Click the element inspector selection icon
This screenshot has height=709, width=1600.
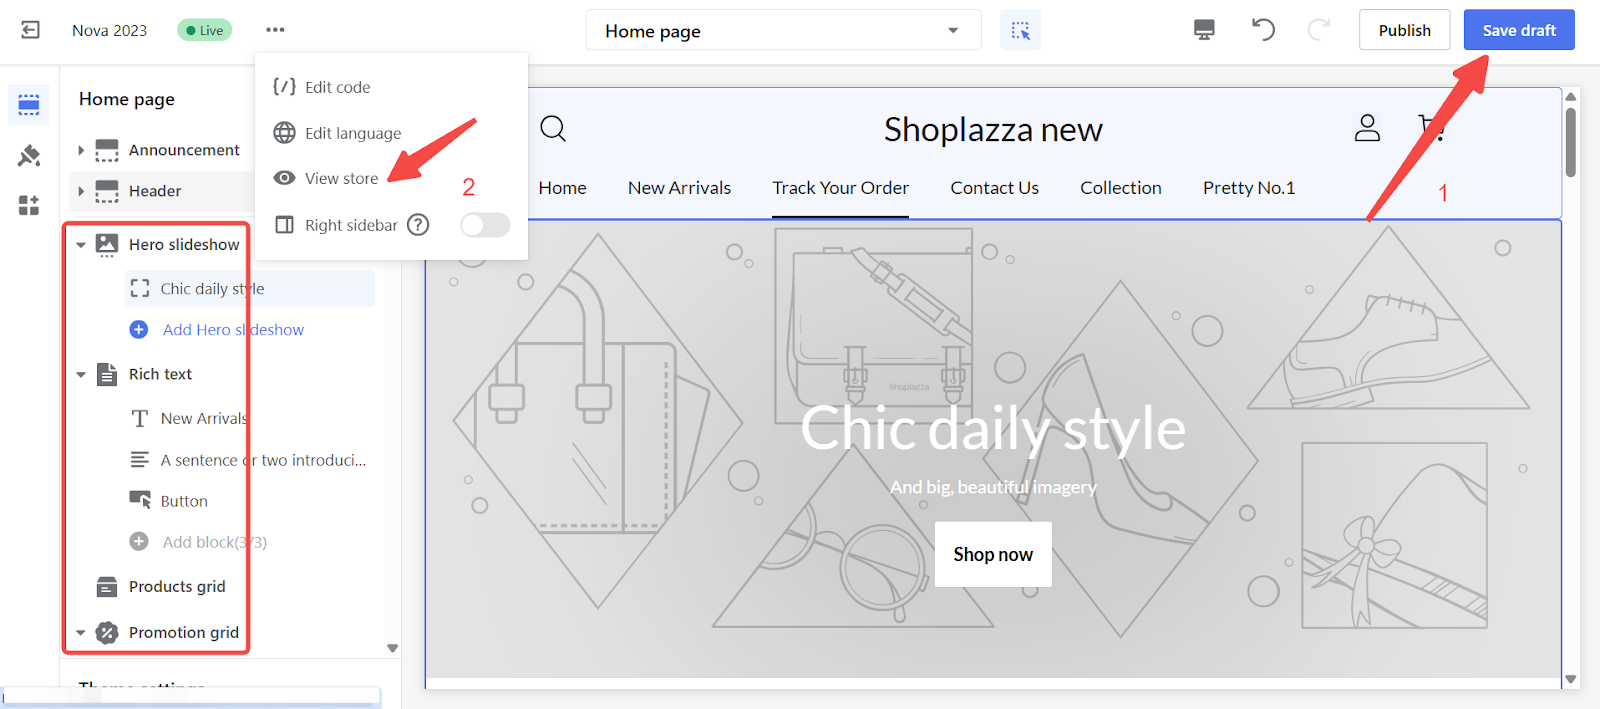coord(1020,31)
